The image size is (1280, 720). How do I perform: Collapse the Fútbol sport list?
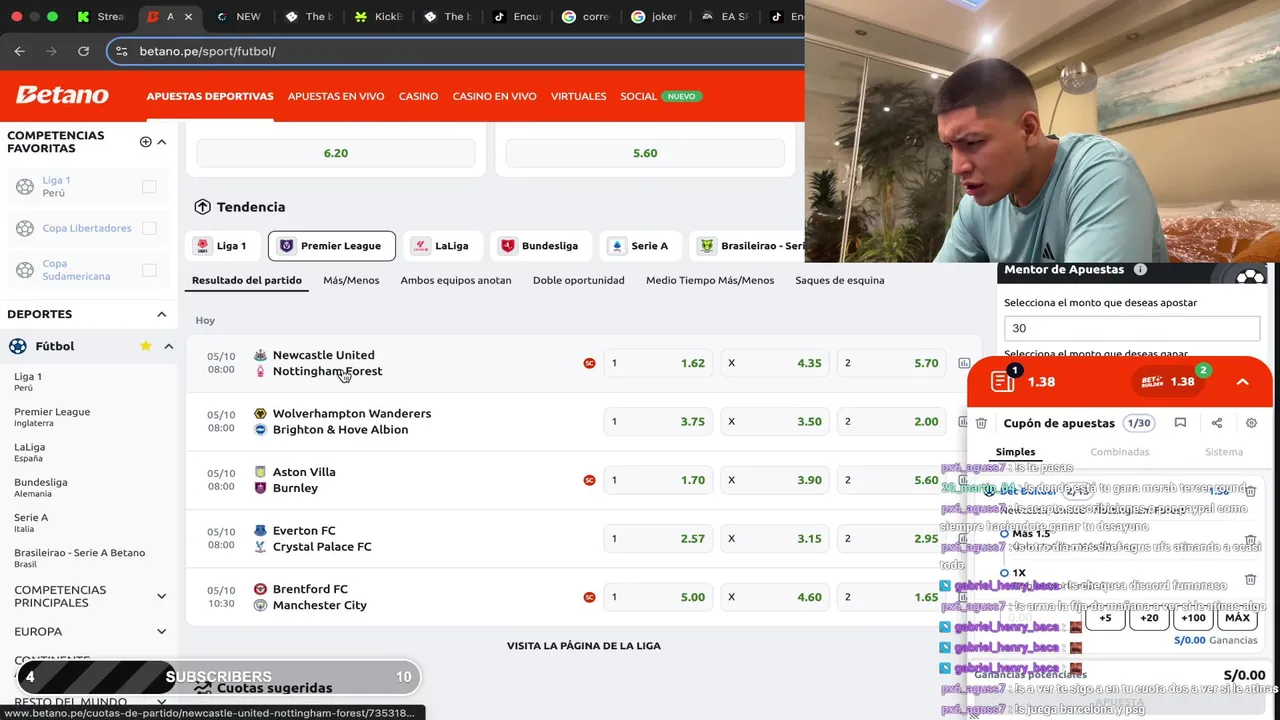click(x=168, y=346)
